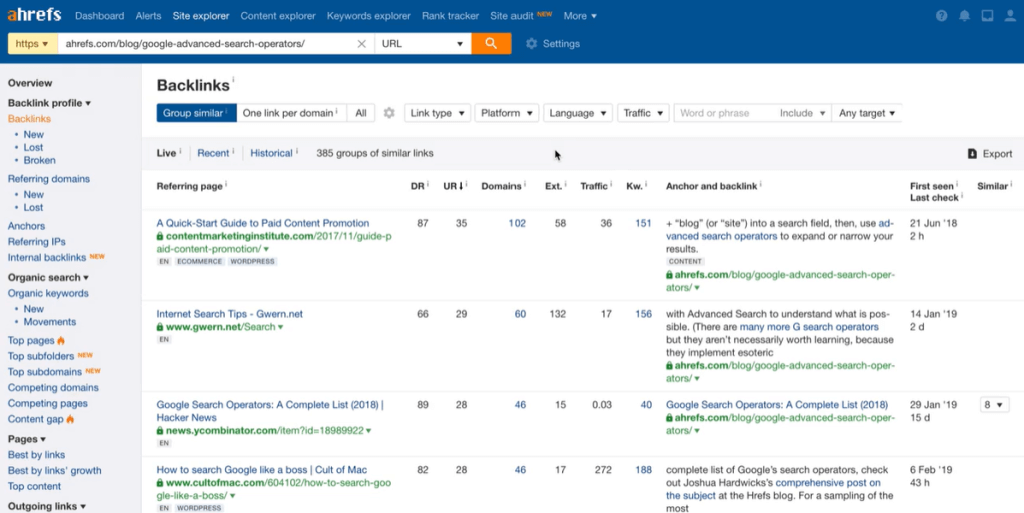The height and width of the screenshot is (513, 1024).
Task: Expand the Similar 8 dropdown for Hacker News
Action: tap(994, 405)
